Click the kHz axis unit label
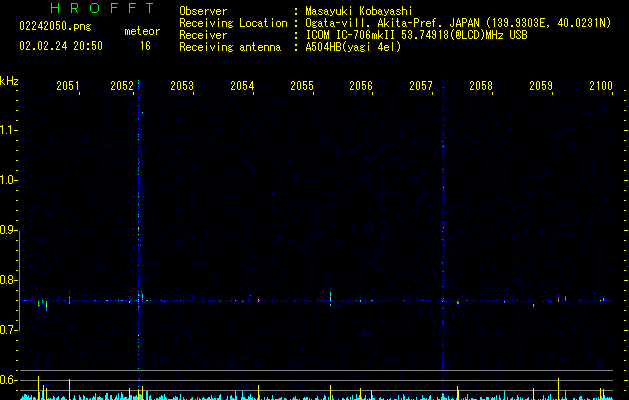Screen dimensions: 629x400 point(9,81)
